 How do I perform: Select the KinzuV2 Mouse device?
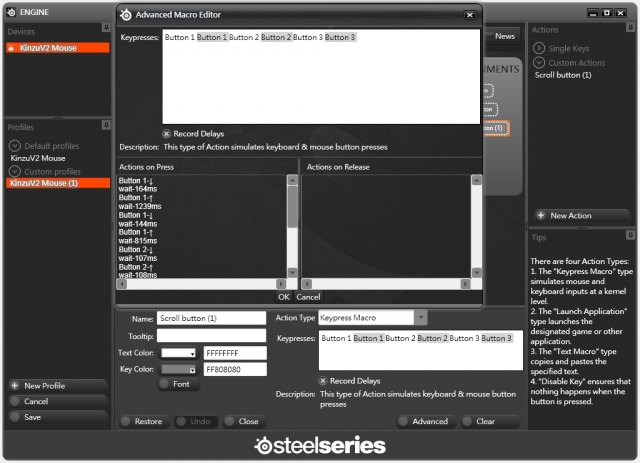[x=58, y=48]
